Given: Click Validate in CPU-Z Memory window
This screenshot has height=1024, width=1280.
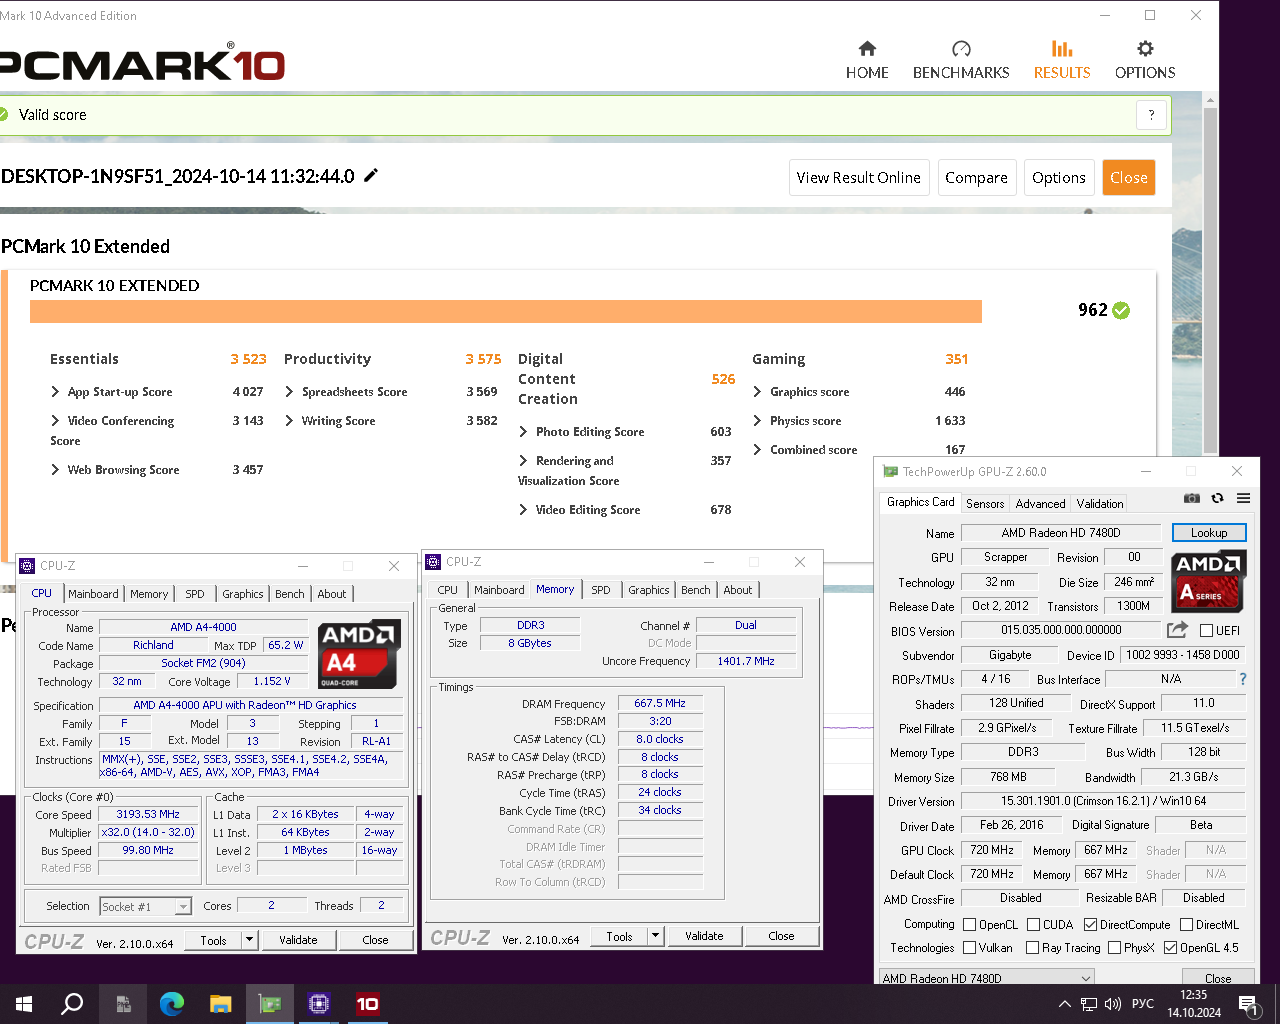Looking at the screenshot, I should 704,936.
